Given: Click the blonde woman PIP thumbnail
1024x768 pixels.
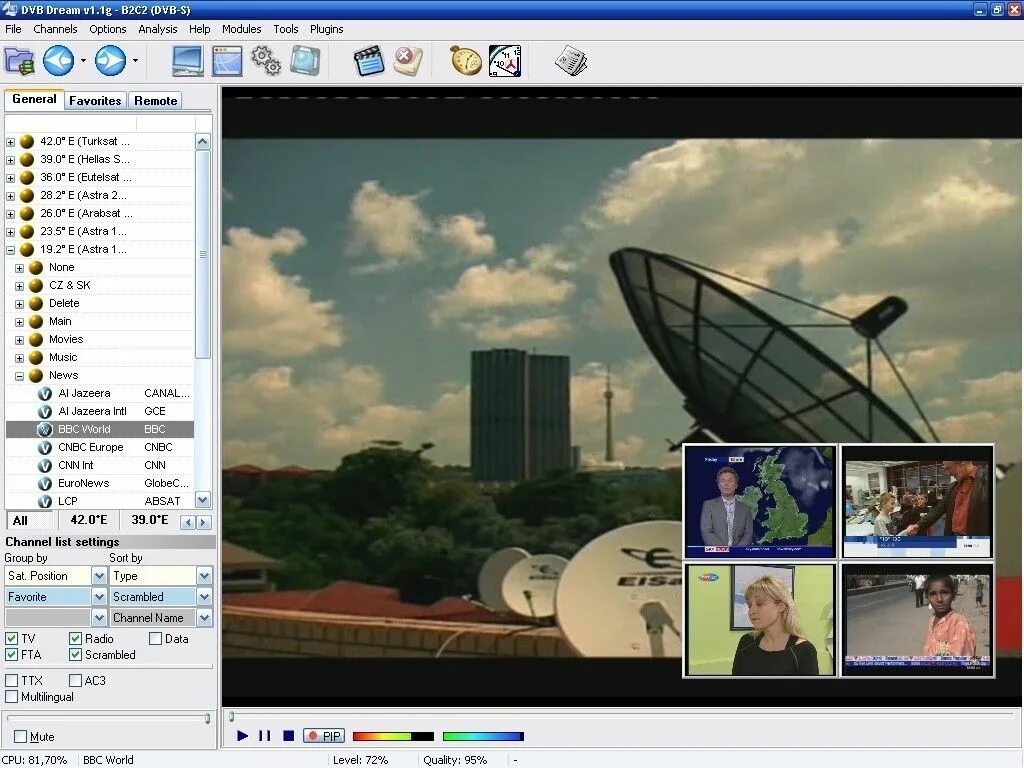Looking at the screenshot, I should coord(760,620).
